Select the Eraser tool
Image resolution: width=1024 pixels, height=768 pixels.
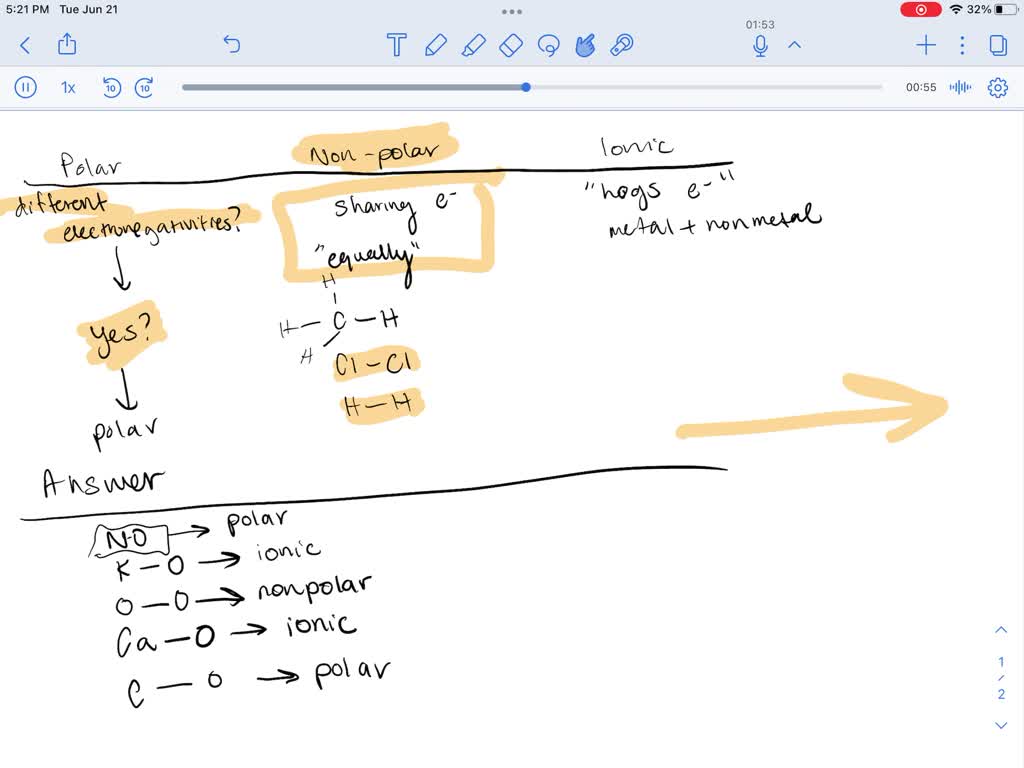pos(511,45)
